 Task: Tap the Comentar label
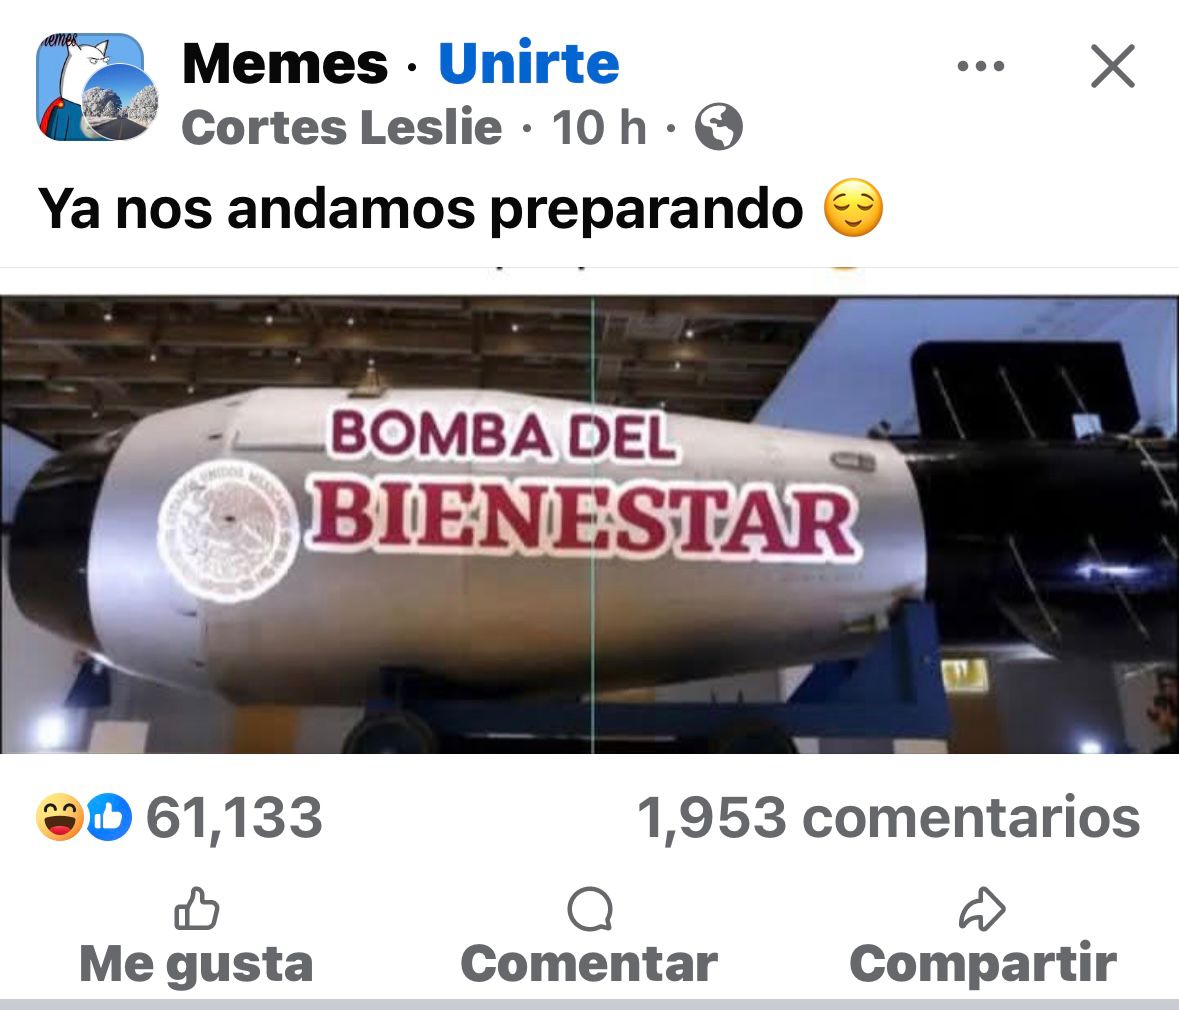590,963
